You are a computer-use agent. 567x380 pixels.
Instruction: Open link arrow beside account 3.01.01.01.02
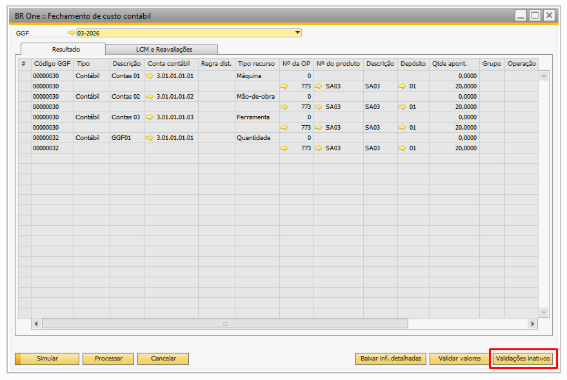pos(149,97)
